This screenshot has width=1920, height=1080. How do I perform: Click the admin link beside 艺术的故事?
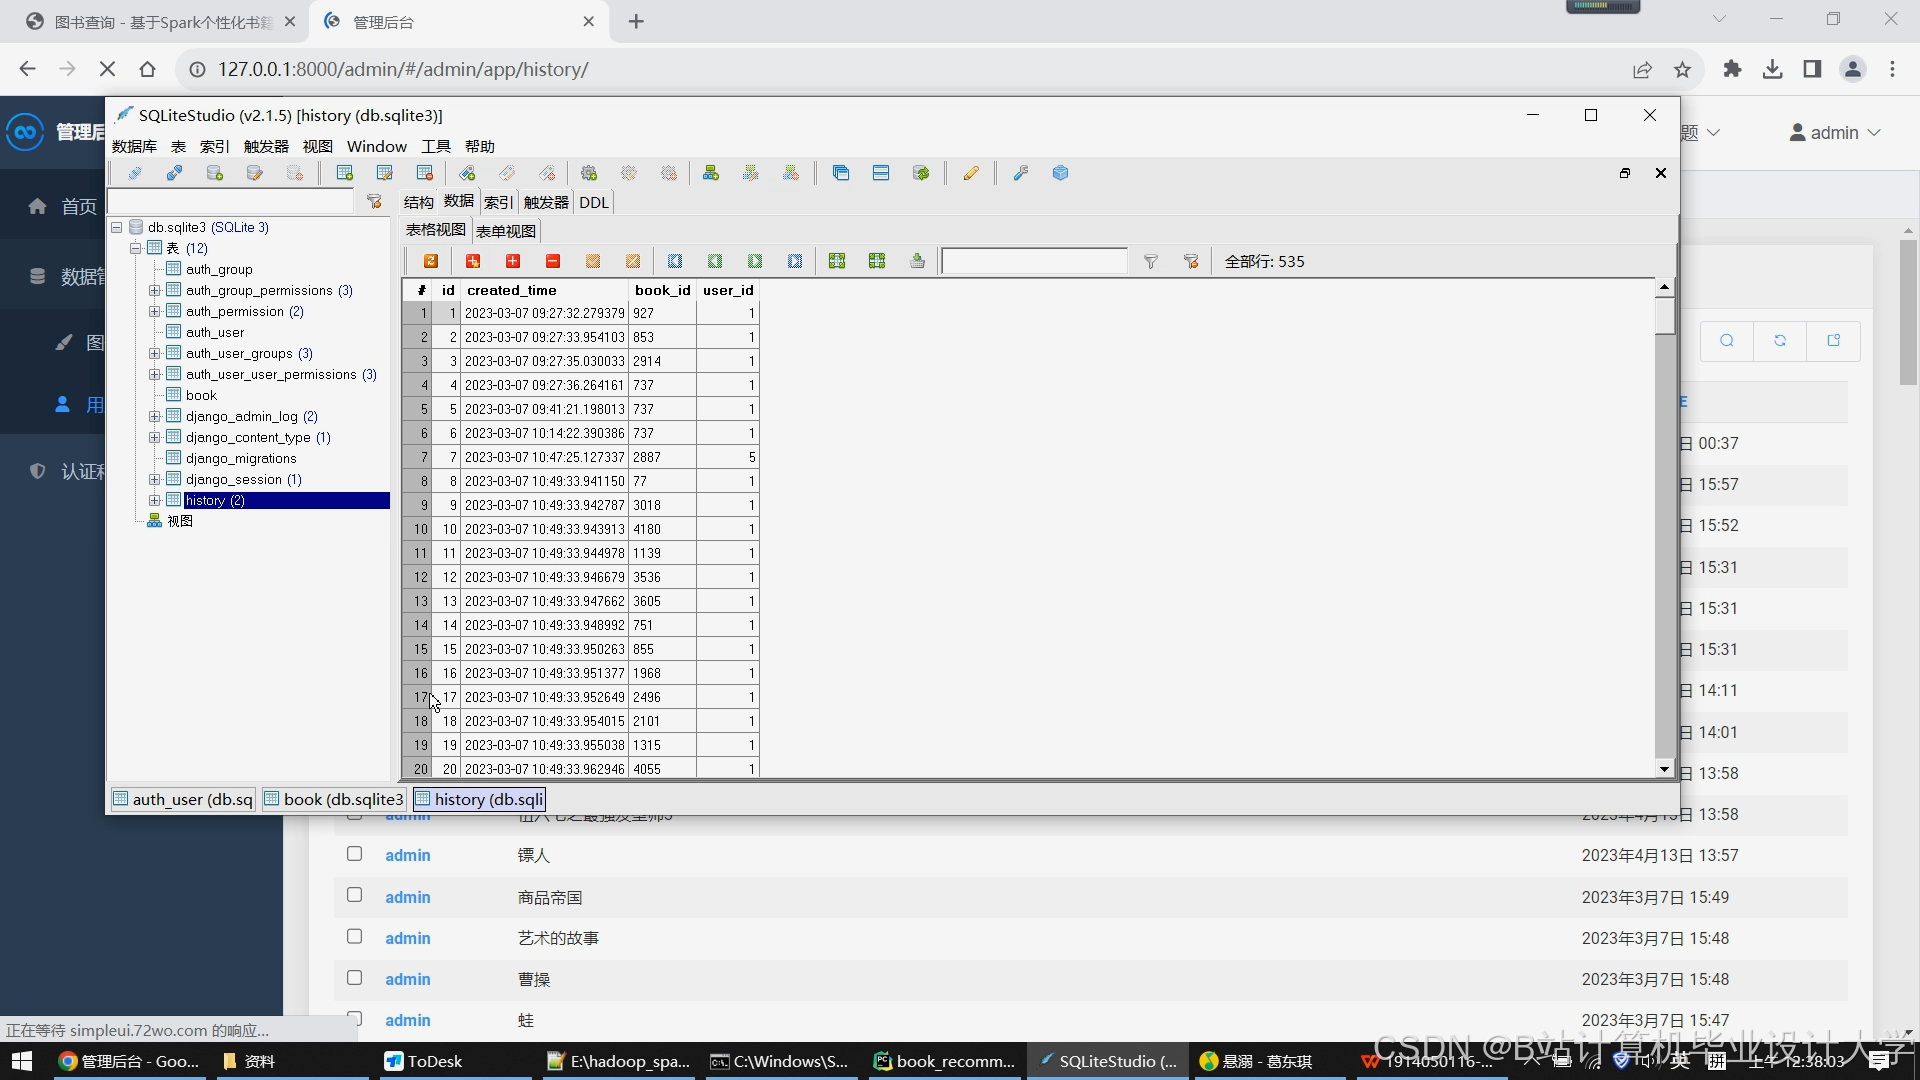coord(407,938)
